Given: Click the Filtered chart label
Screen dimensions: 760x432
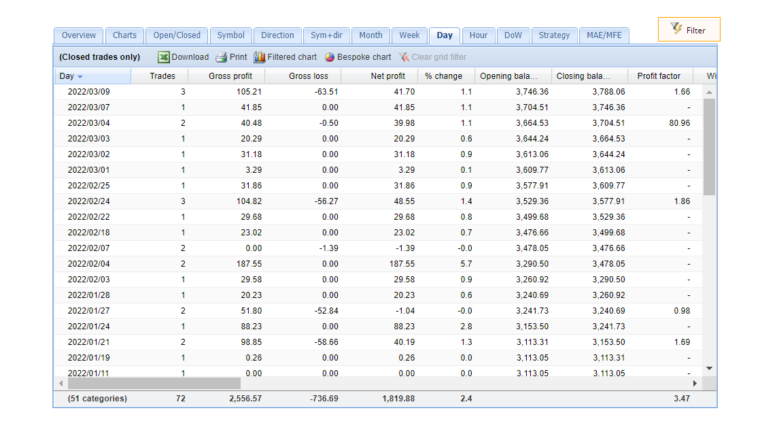Looking at the screenshot, I should pyautogui.click(x=292, y=57).
